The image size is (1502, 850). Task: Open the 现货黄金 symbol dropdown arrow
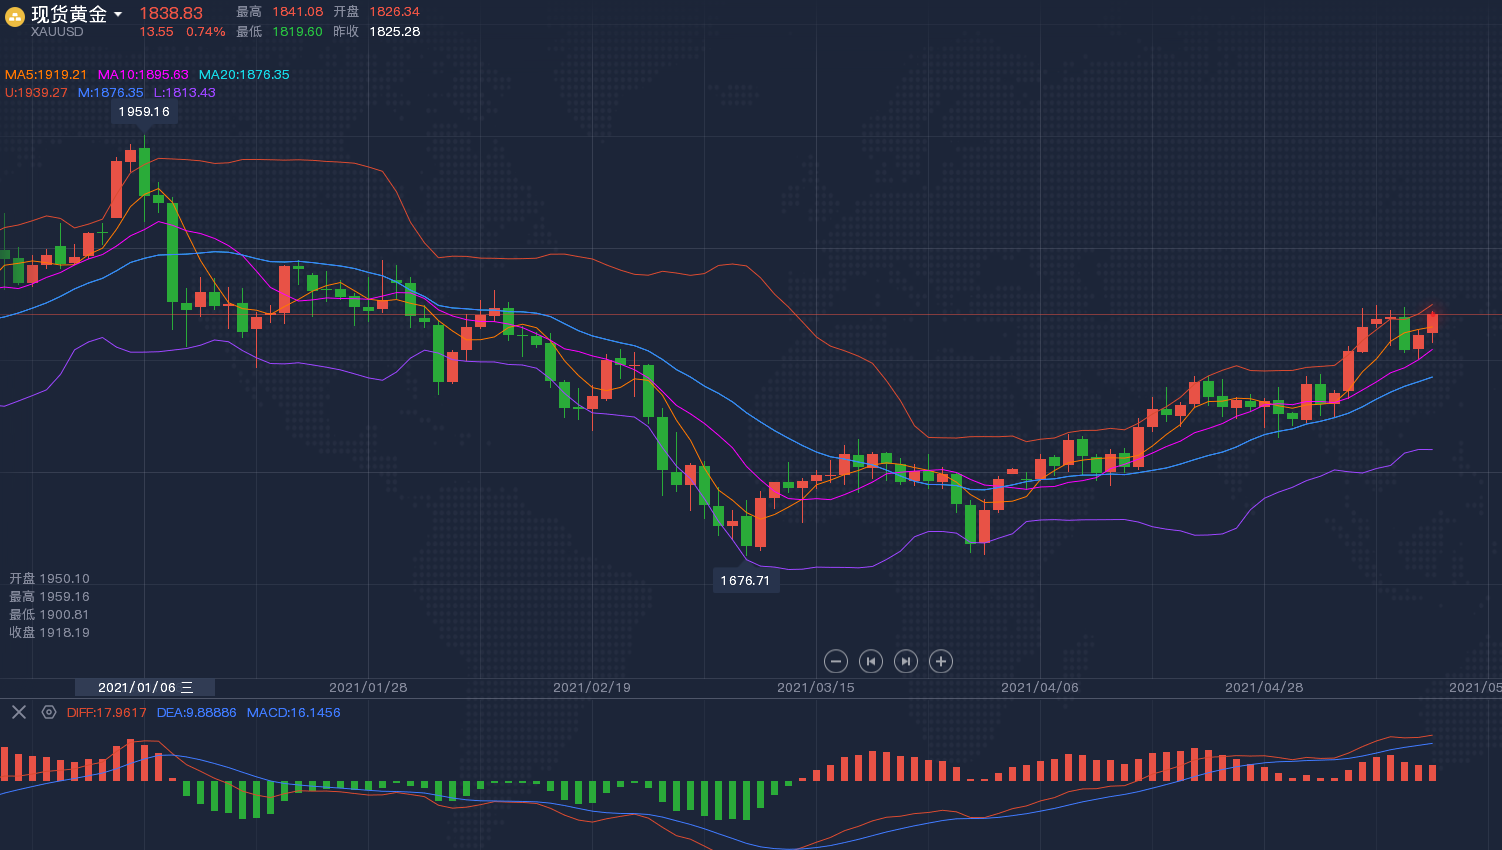point(118,15)
